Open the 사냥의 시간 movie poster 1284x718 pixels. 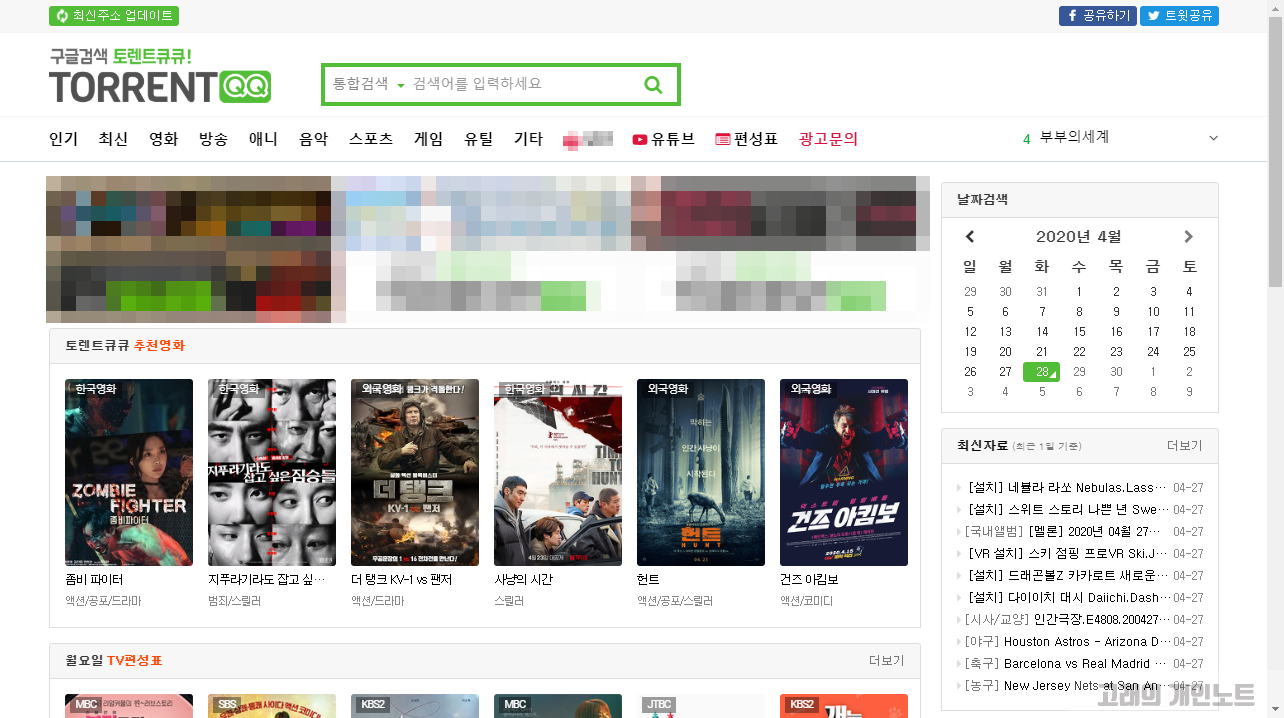(x=558, y=472)
